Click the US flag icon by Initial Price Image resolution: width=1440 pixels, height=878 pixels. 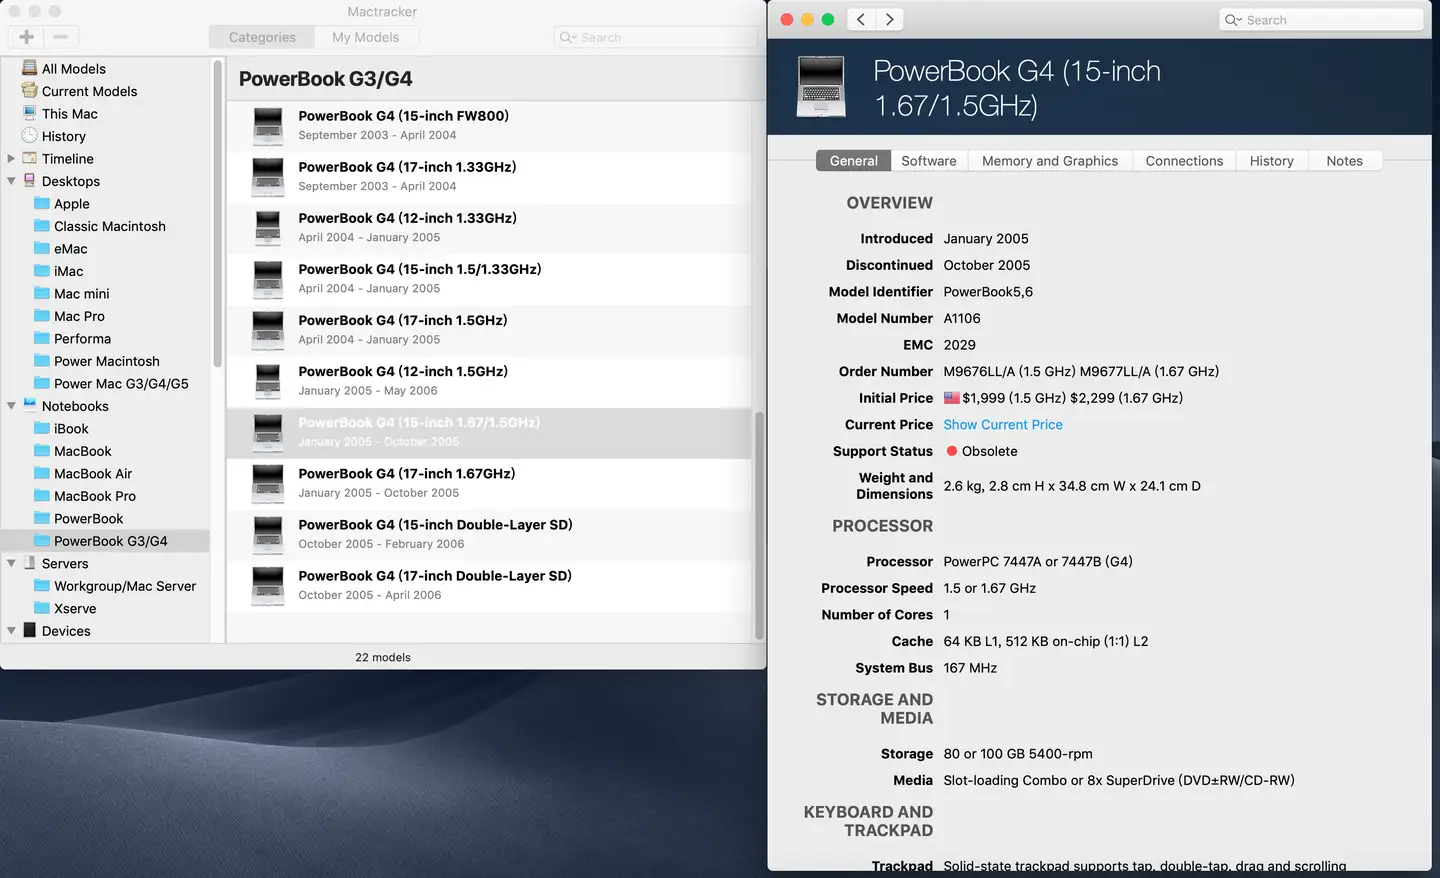click(x=951, y=398)
